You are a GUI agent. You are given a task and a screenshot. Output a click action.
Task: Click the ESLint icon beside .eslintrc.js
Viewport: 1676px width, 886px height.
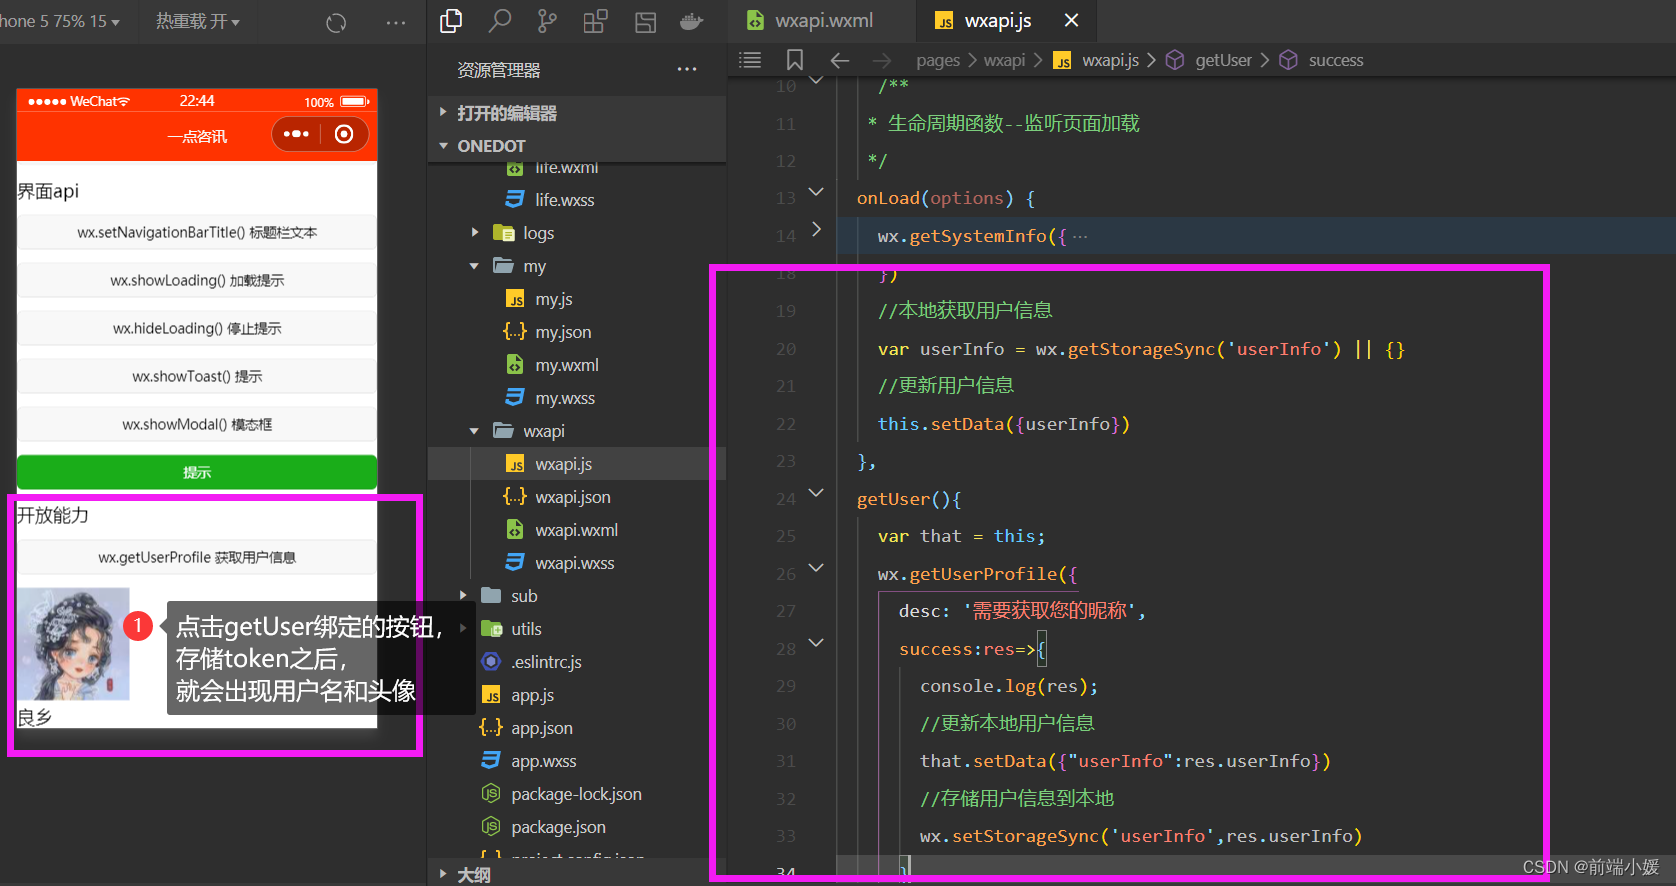click(x=491, y=661)
